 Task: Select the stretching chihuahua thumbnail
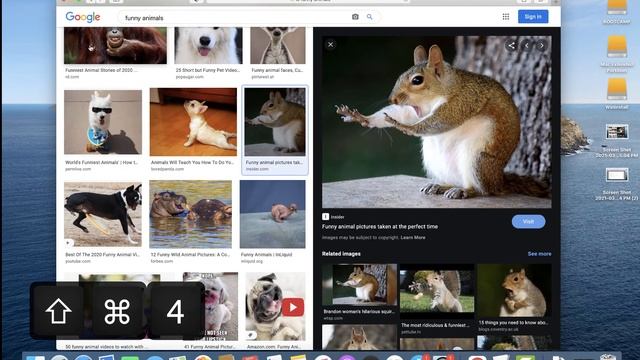pyautogui.click(x=193, y=122)
